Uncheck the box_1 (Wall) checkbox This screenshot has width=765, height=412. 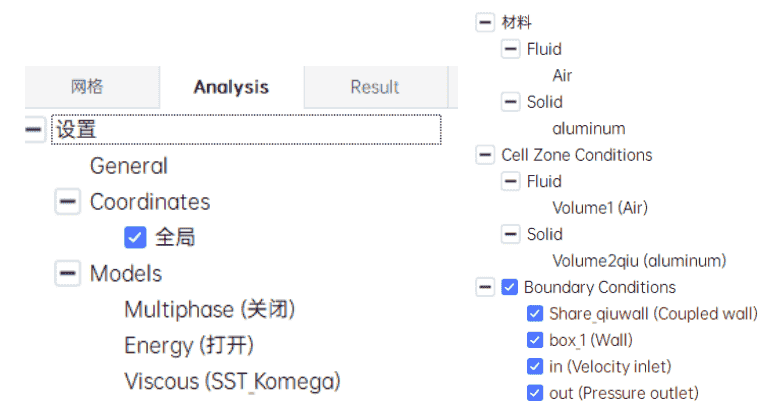[535, 340]
